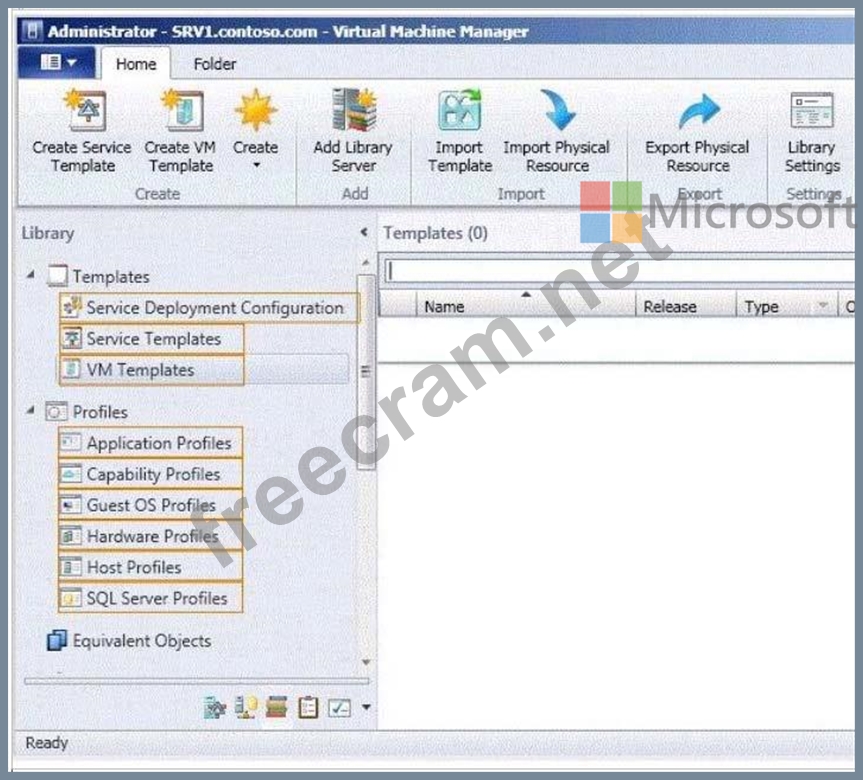Click the tree scrollbar down arrow
Screen dimensions: 863x780
coord(366,662)
